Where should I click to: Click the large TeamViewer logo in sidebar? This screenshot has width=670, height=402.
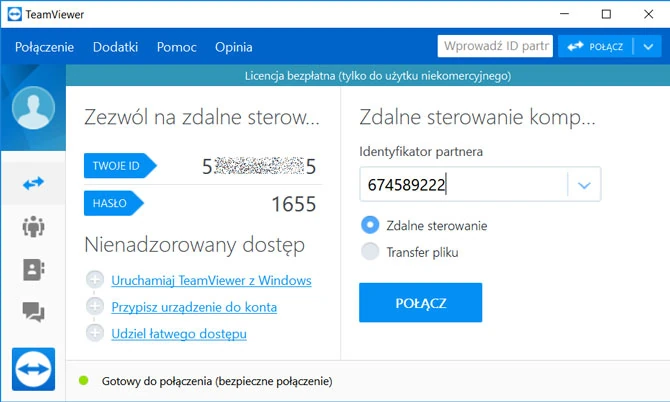click(33, 369)
